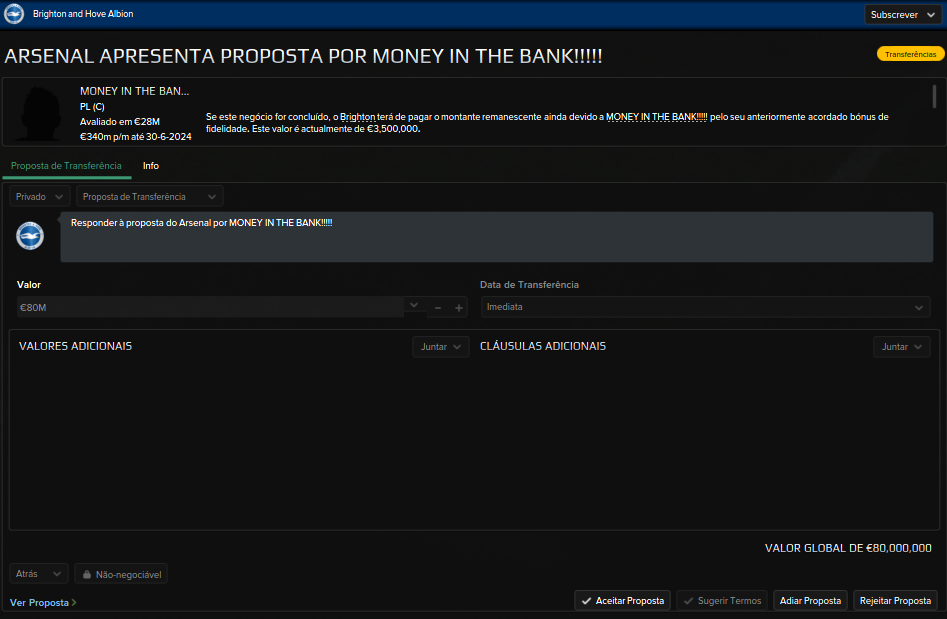Viewport: 947px width, 619px height.
Task: Click the player name MONEY IN THE BAN... header
Action: point(135,91)
